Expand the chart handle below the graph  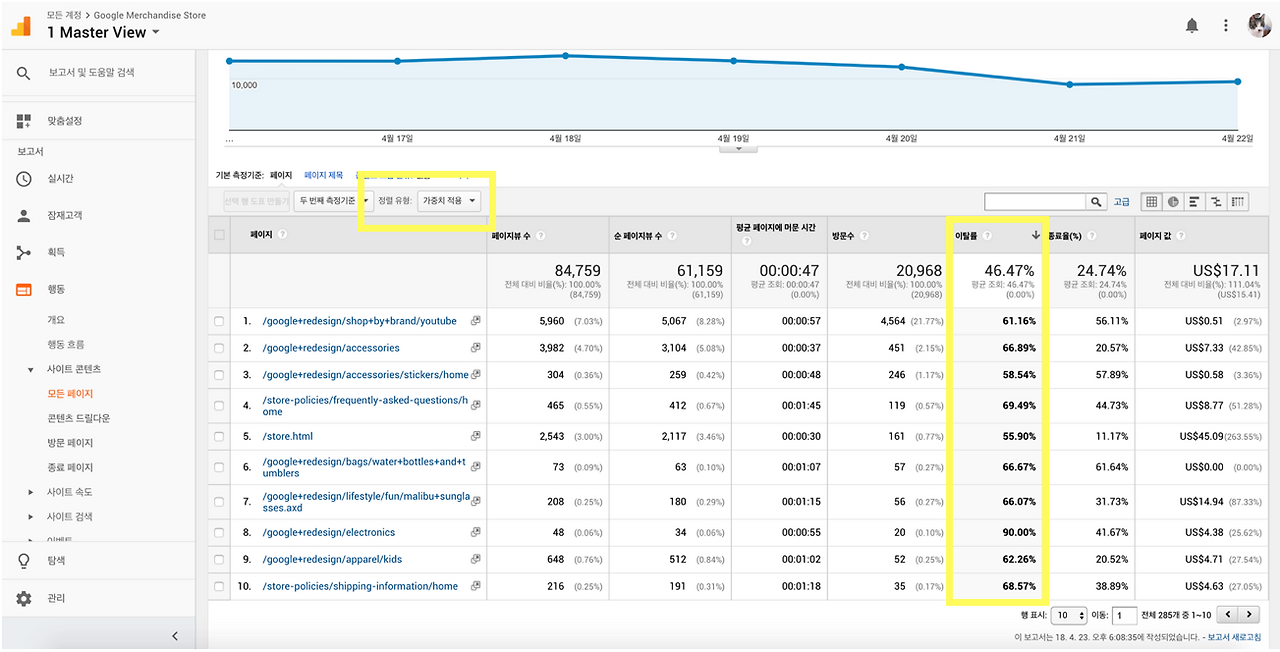tap(739, 149)
